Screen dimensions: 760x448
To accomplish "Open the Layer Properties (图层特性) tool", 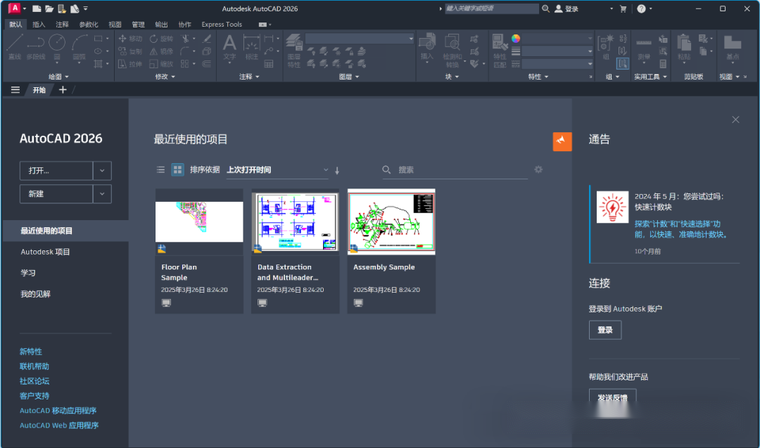I will click(x=294, y=51).
